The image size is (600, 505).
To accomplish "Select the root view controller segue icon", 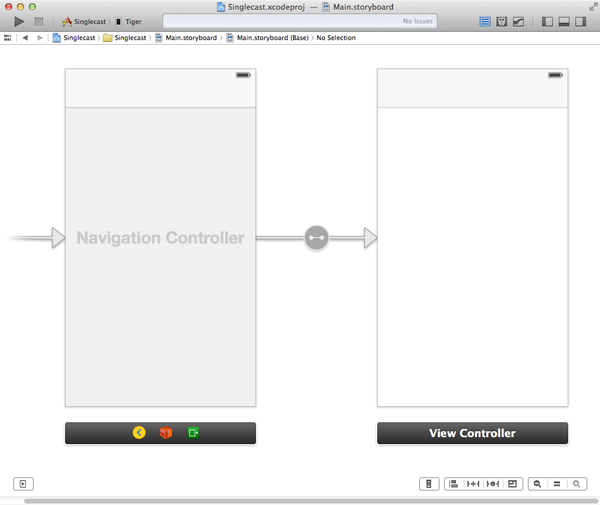I will (x=316, y=238).
